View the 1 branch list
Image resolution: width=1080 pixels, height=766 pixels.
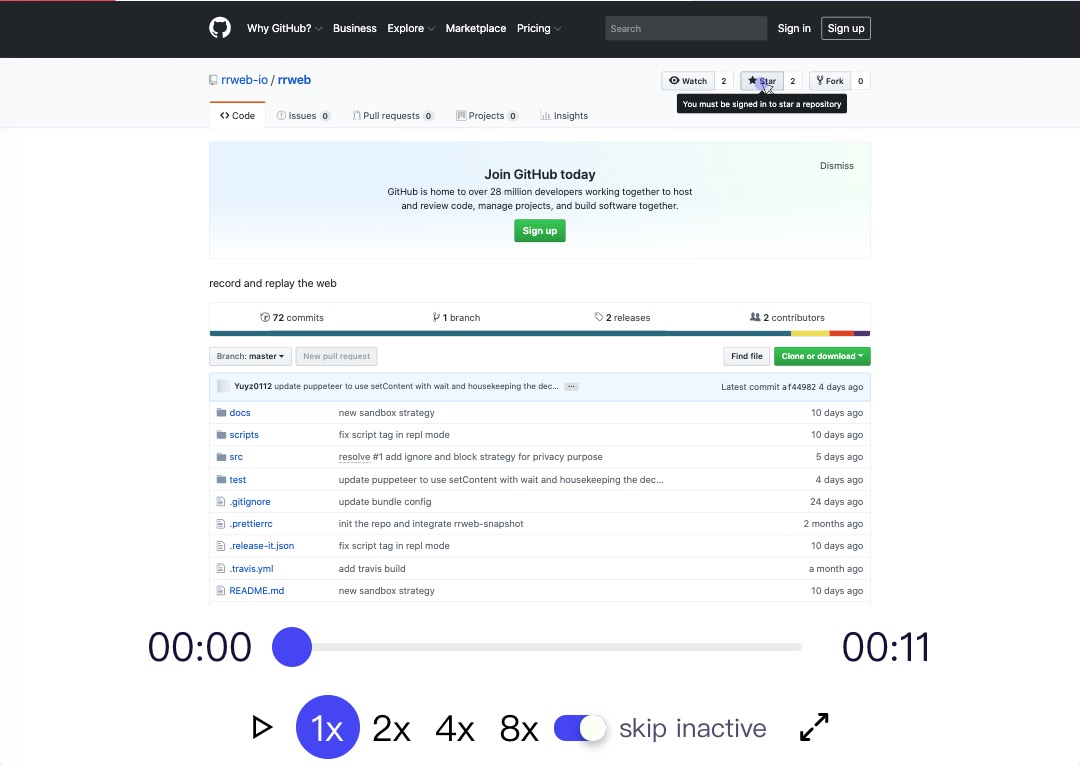pos(456,318)
